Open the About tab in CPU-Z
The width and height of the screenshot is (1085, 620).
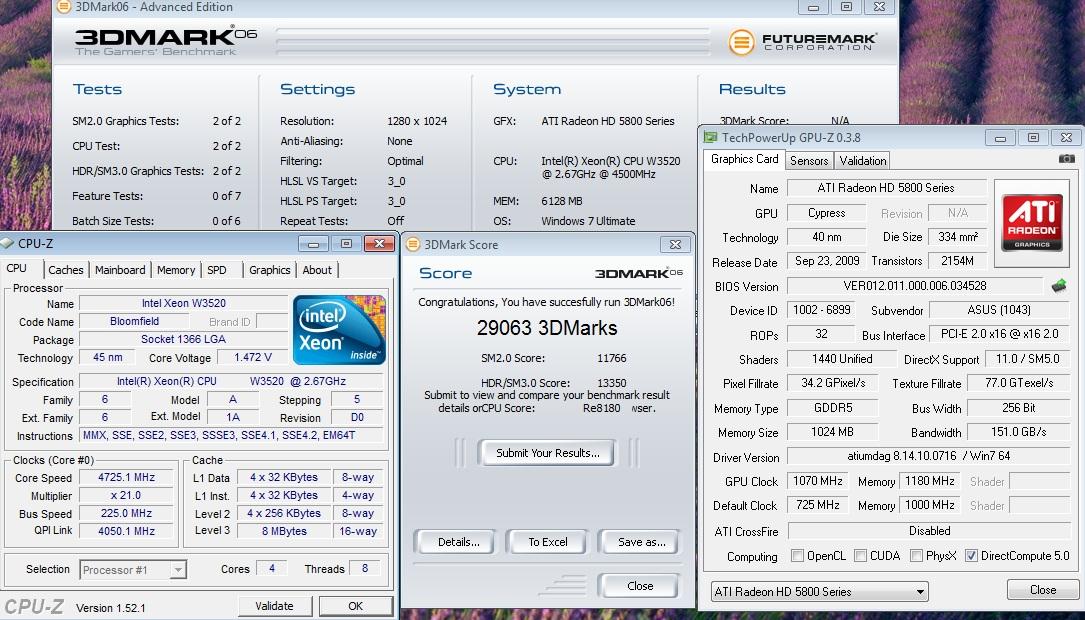[x=317, y=270]
